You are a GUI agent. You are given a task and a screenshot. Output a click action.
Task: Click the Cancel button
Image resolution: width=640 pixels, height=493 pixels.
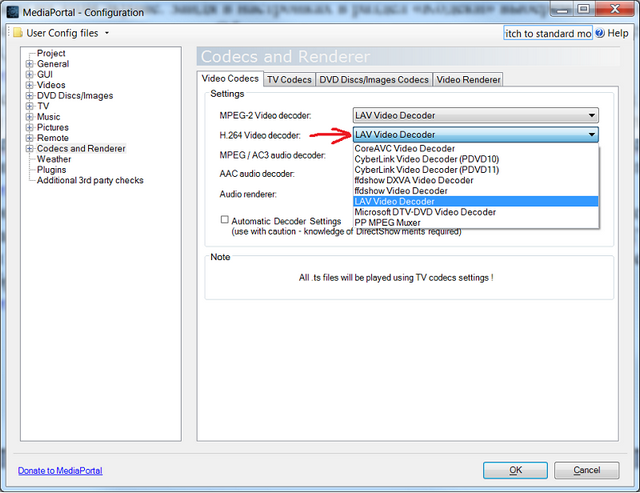click(x=587, y=470)
